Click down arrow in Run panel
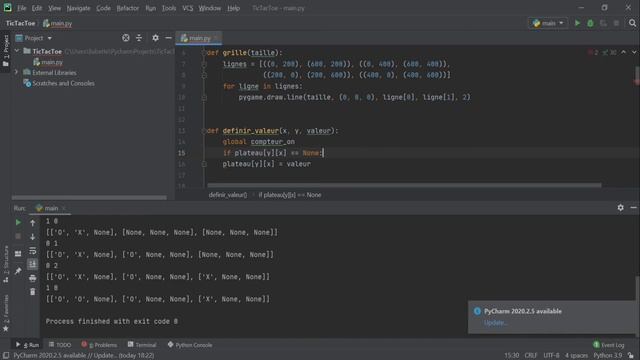This screenshot has width=640, height=360. [33, 236]
